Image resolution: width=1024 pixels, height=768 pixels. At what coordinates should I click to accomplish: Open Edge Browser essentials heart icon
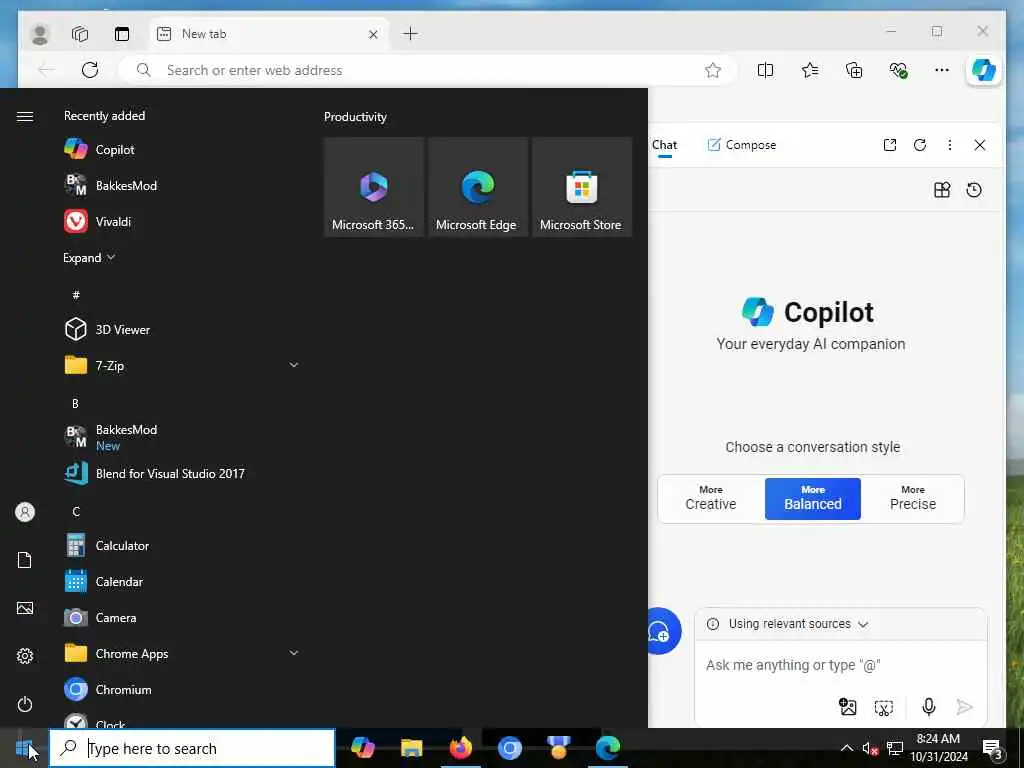(898, 70)
